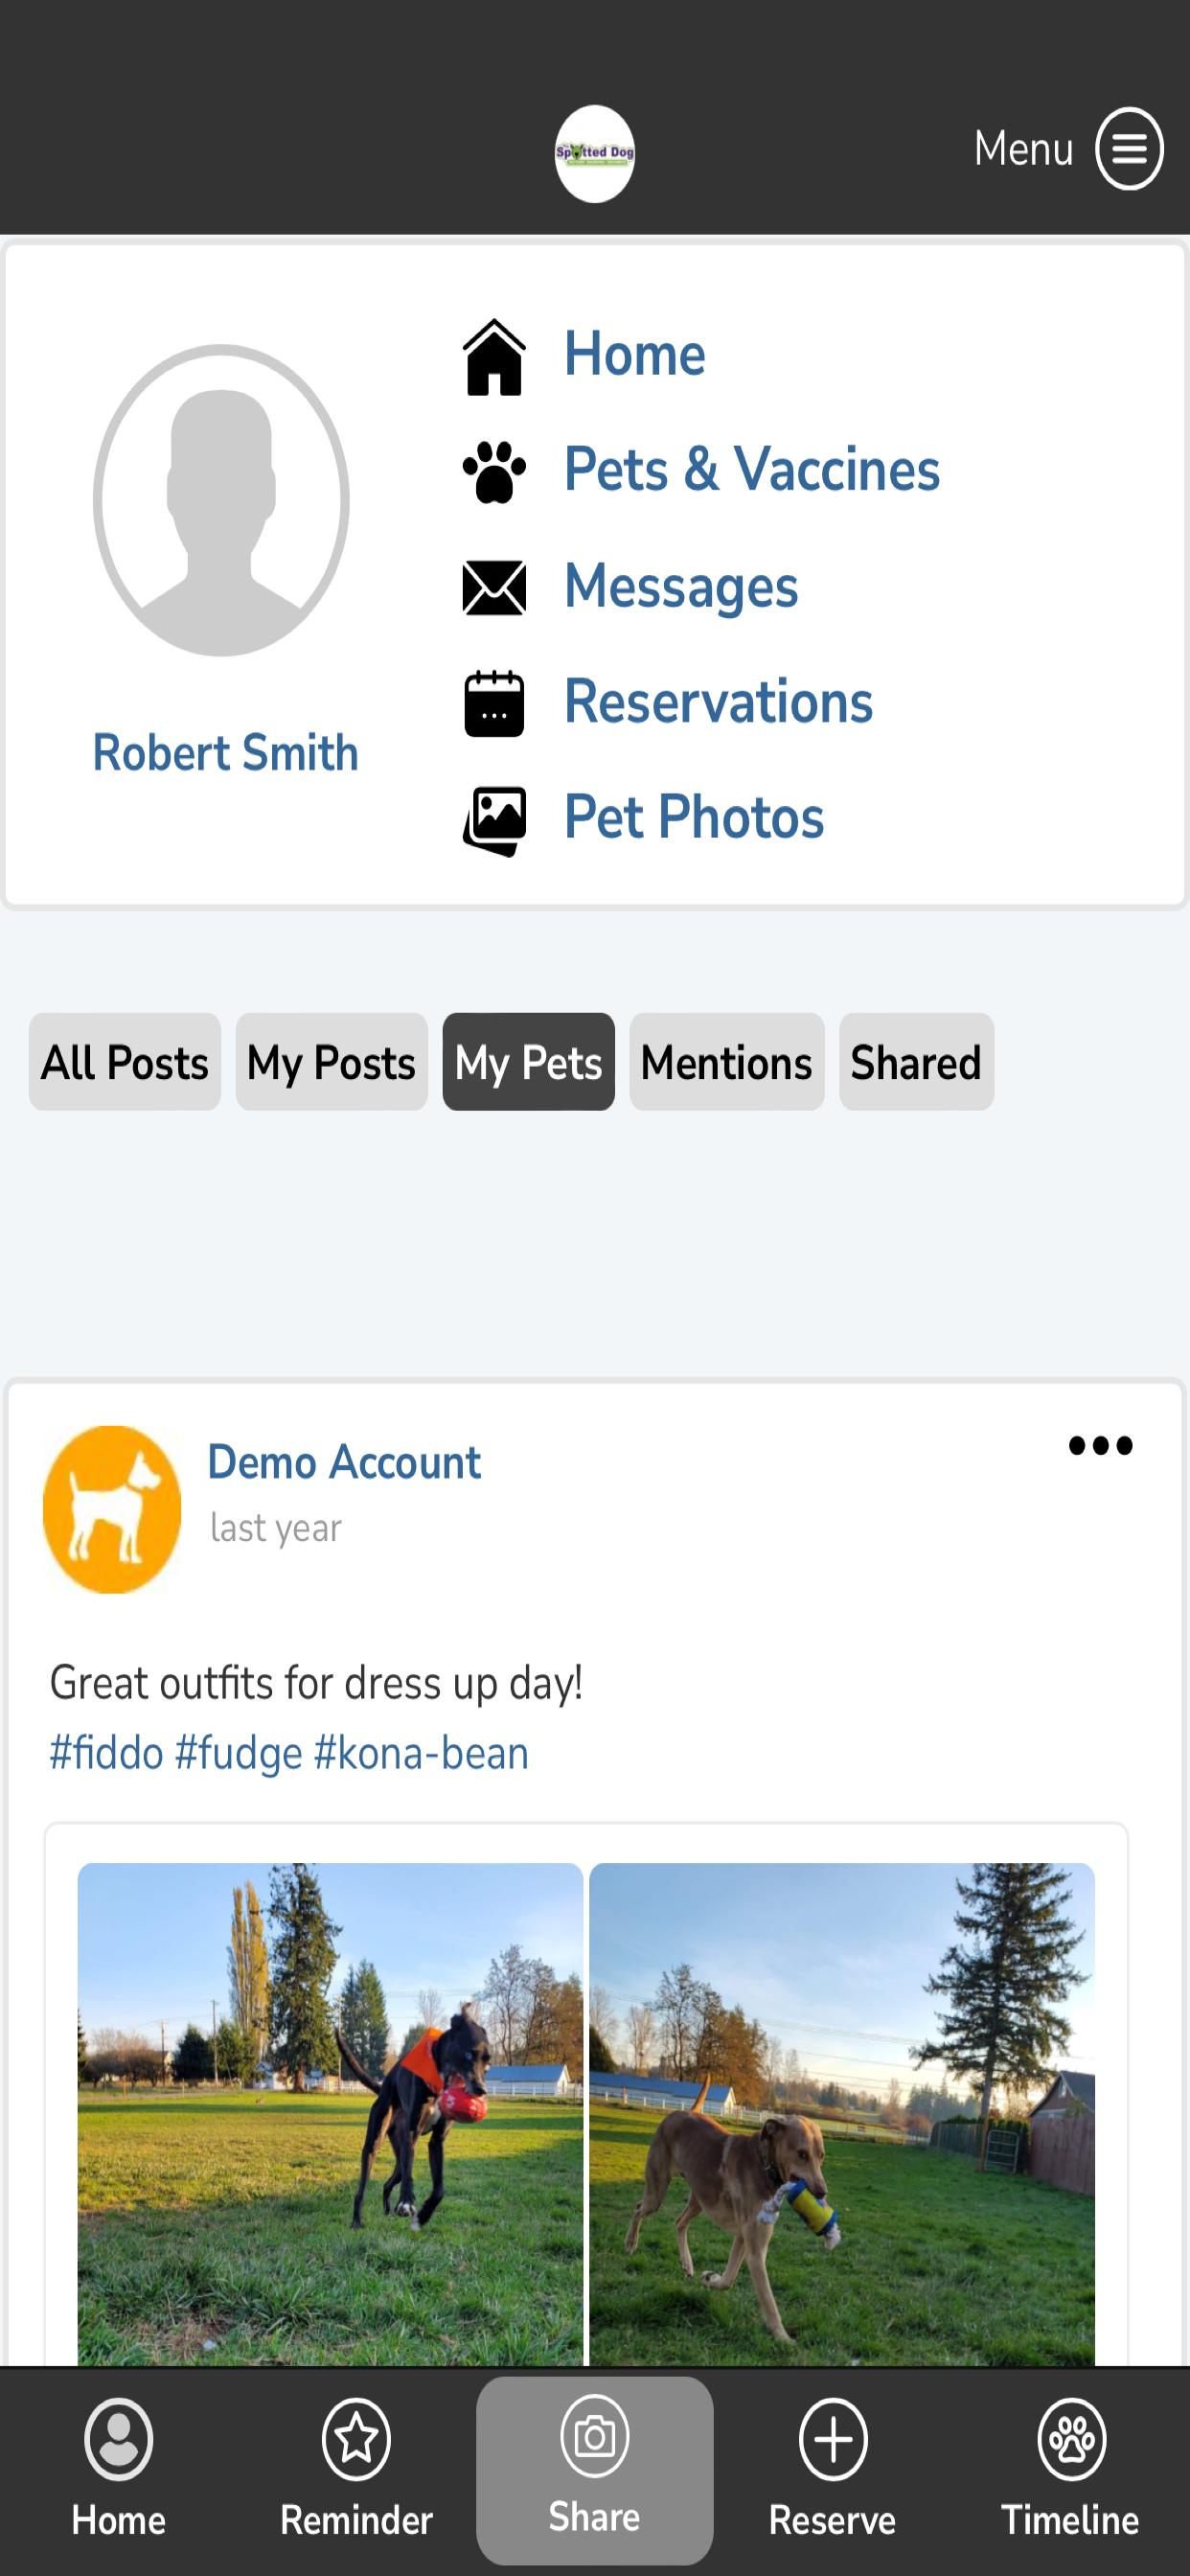
Task: Switch to the All Posts filter
Action: pos(125,1062)
